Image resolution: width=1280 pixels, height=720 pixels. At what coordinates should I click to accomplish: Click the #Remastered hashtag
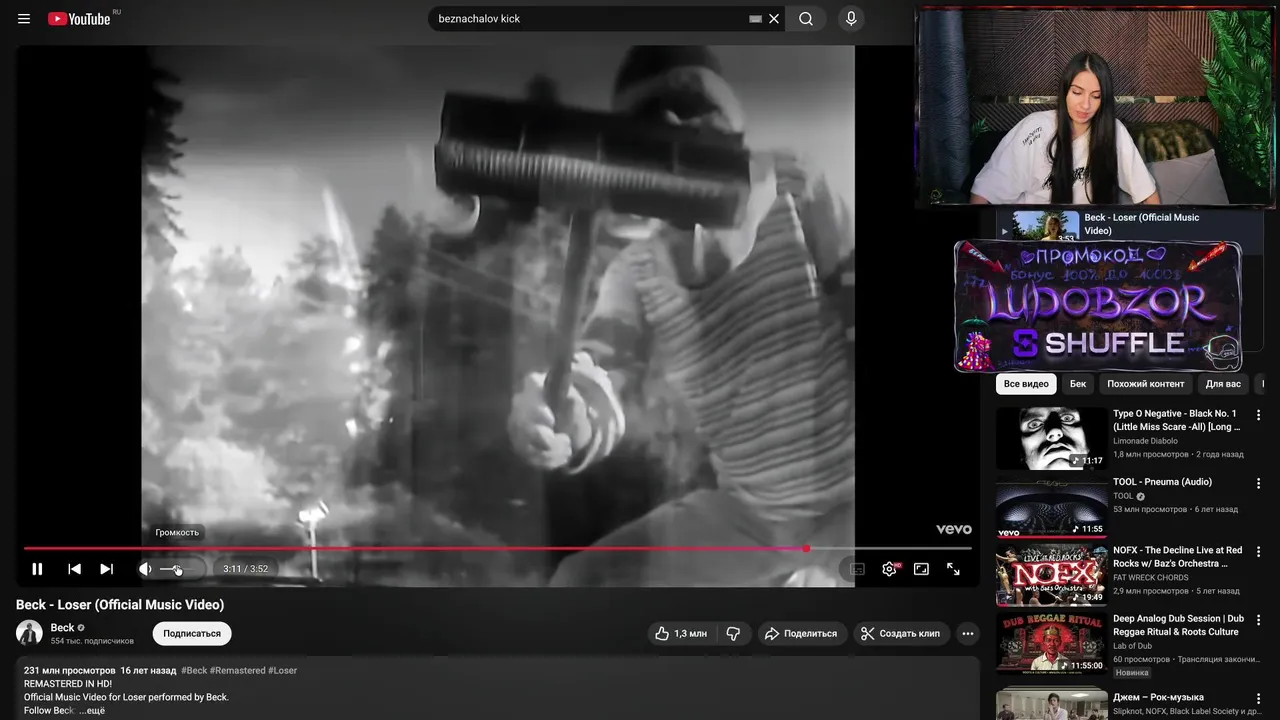[x=238, y=670]
